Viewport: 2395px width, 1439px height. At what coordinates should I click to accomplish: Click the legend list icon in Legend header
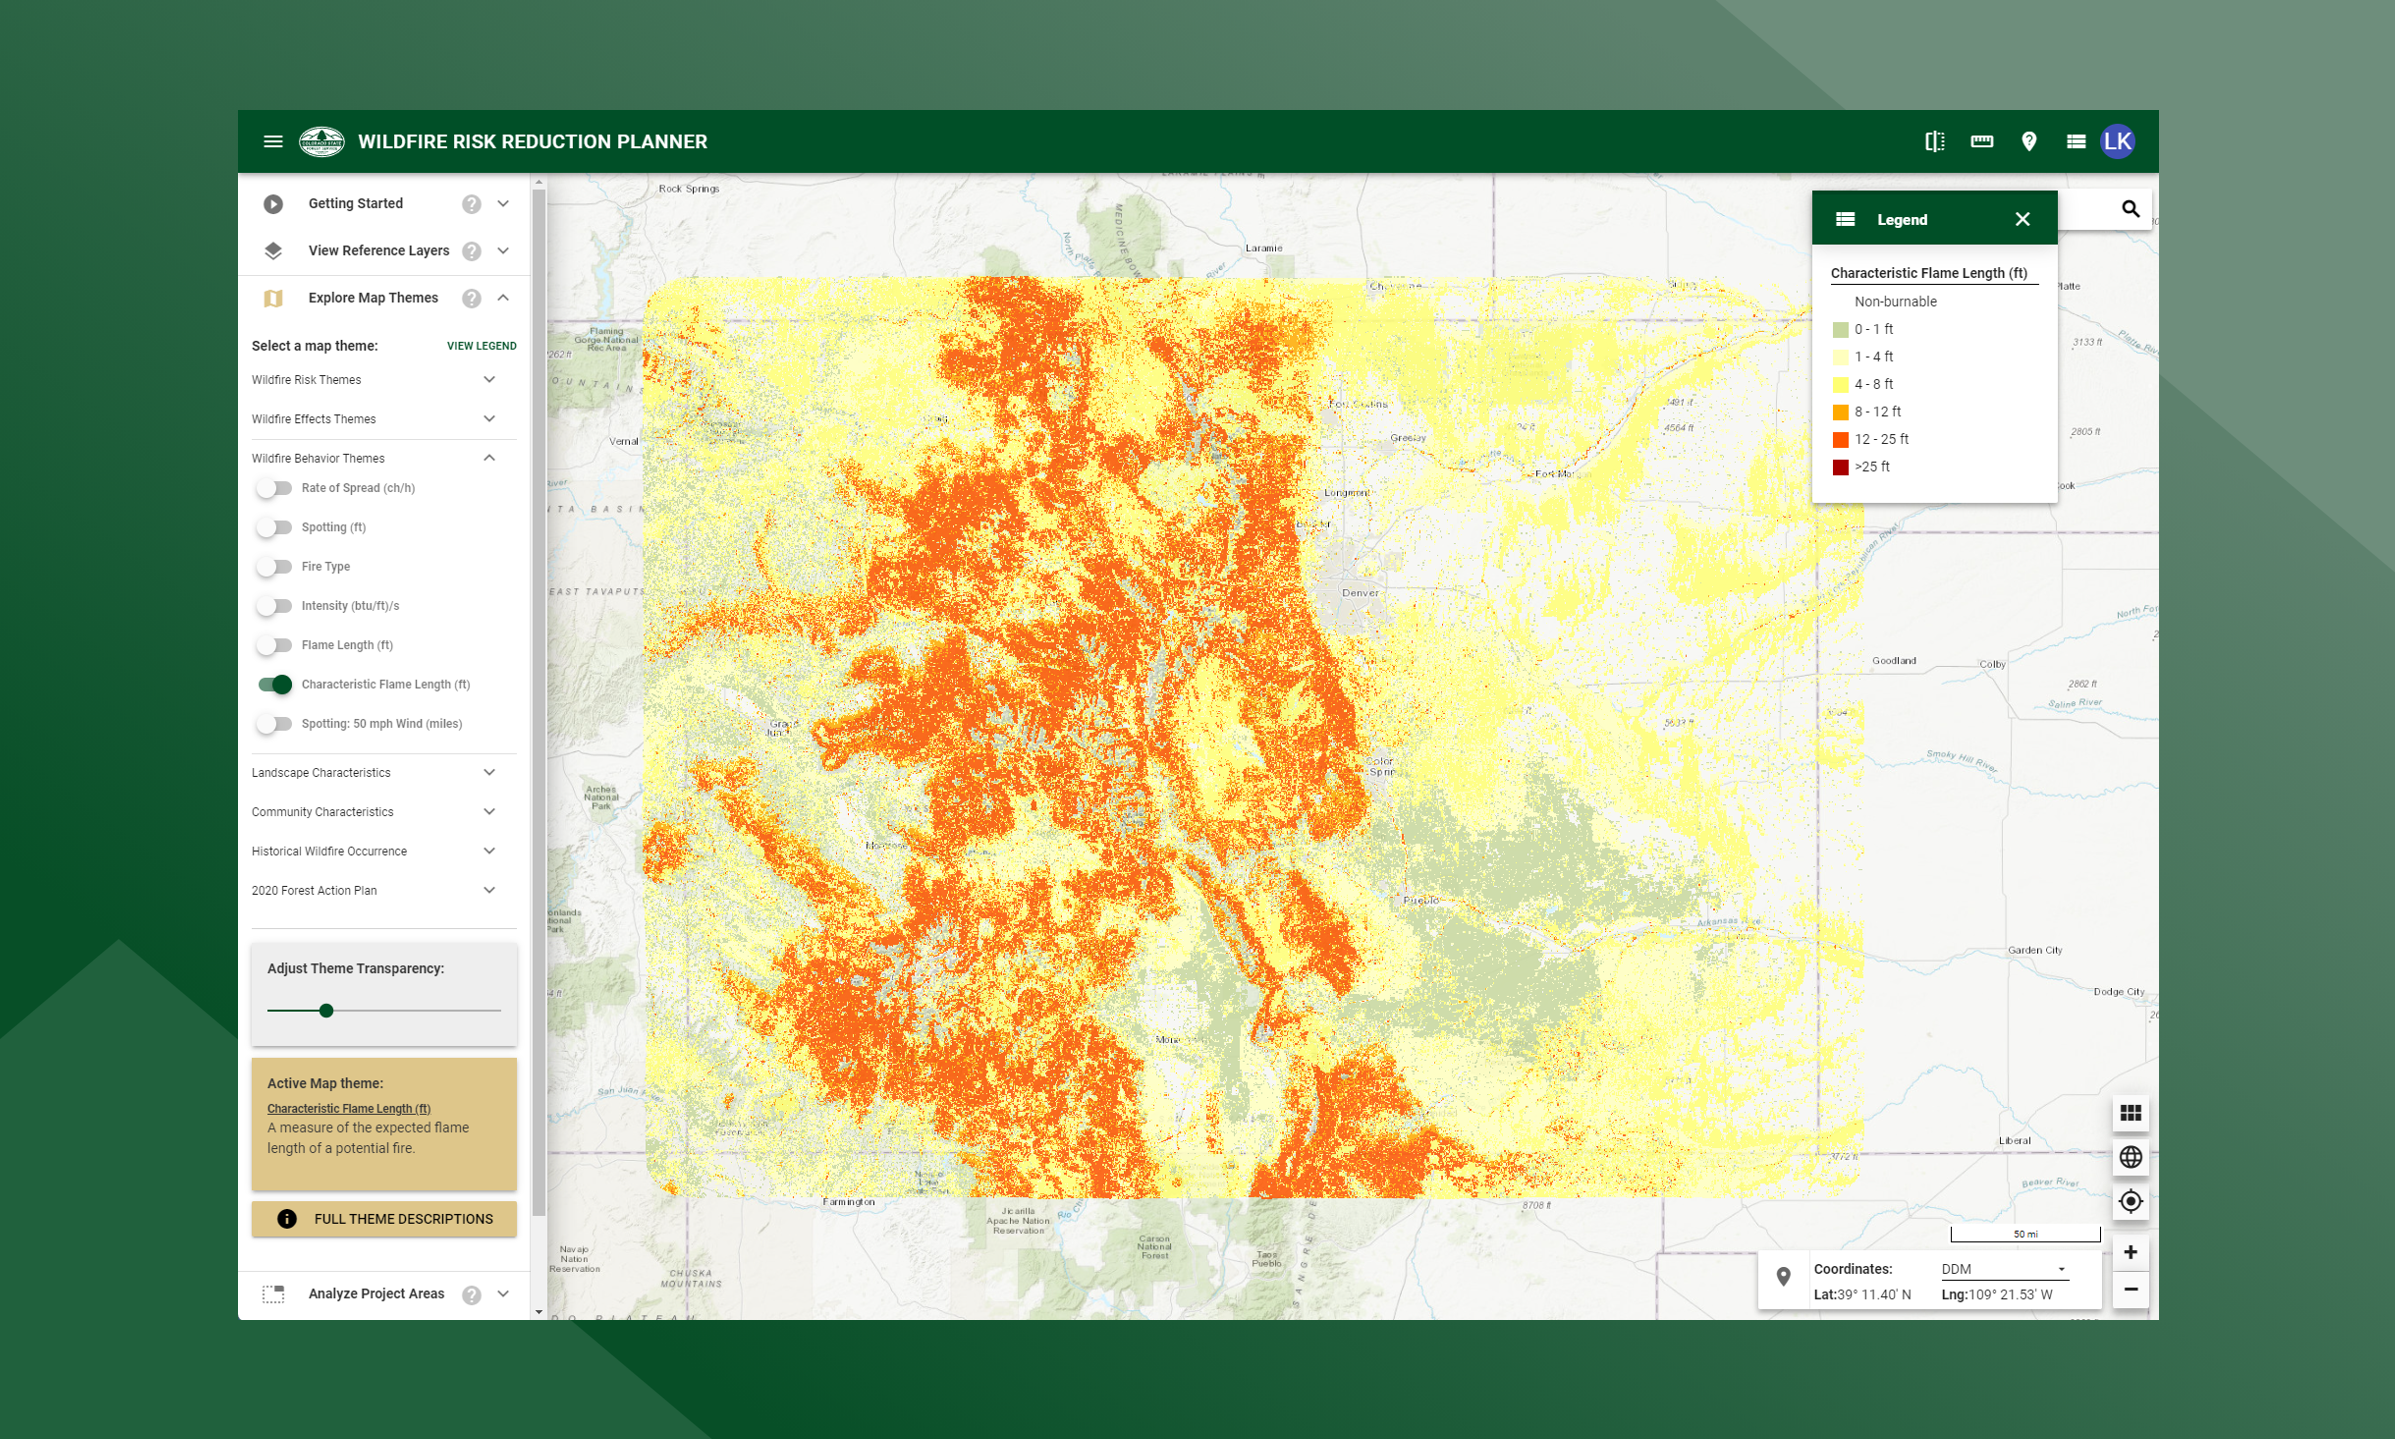[1845, 219]
